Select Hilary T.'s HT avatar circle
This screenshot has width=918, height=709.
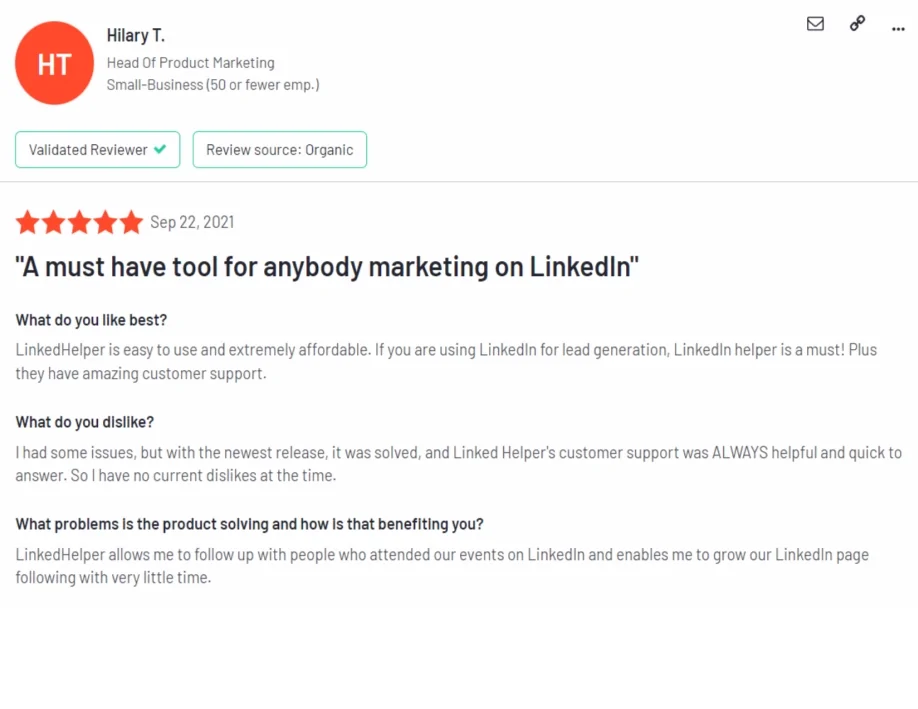[54, 63]
